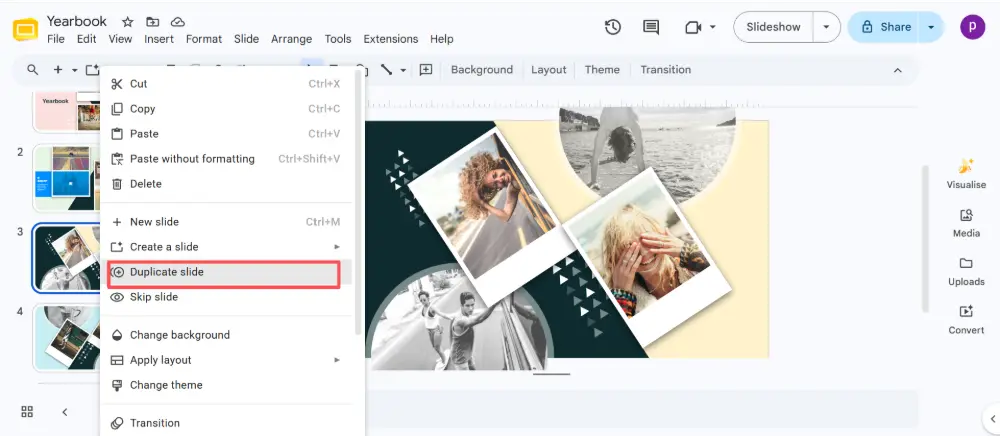Click the Layout toolbar button

[x=548, y=70]
